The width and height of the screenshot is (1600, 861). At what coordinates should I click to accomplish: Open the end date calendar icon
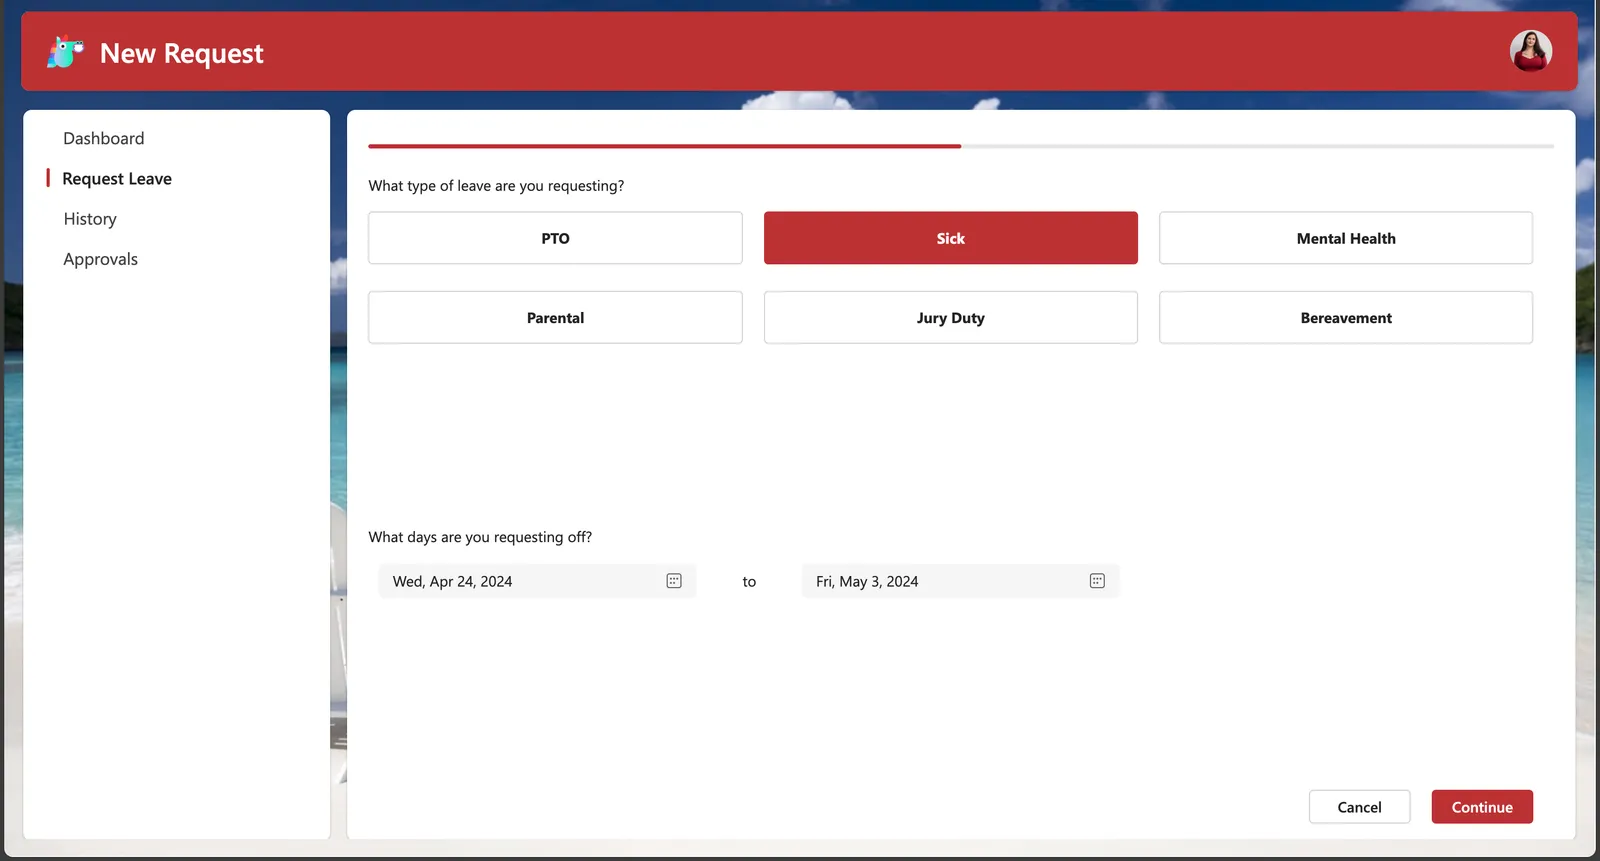pos(1097,581)
